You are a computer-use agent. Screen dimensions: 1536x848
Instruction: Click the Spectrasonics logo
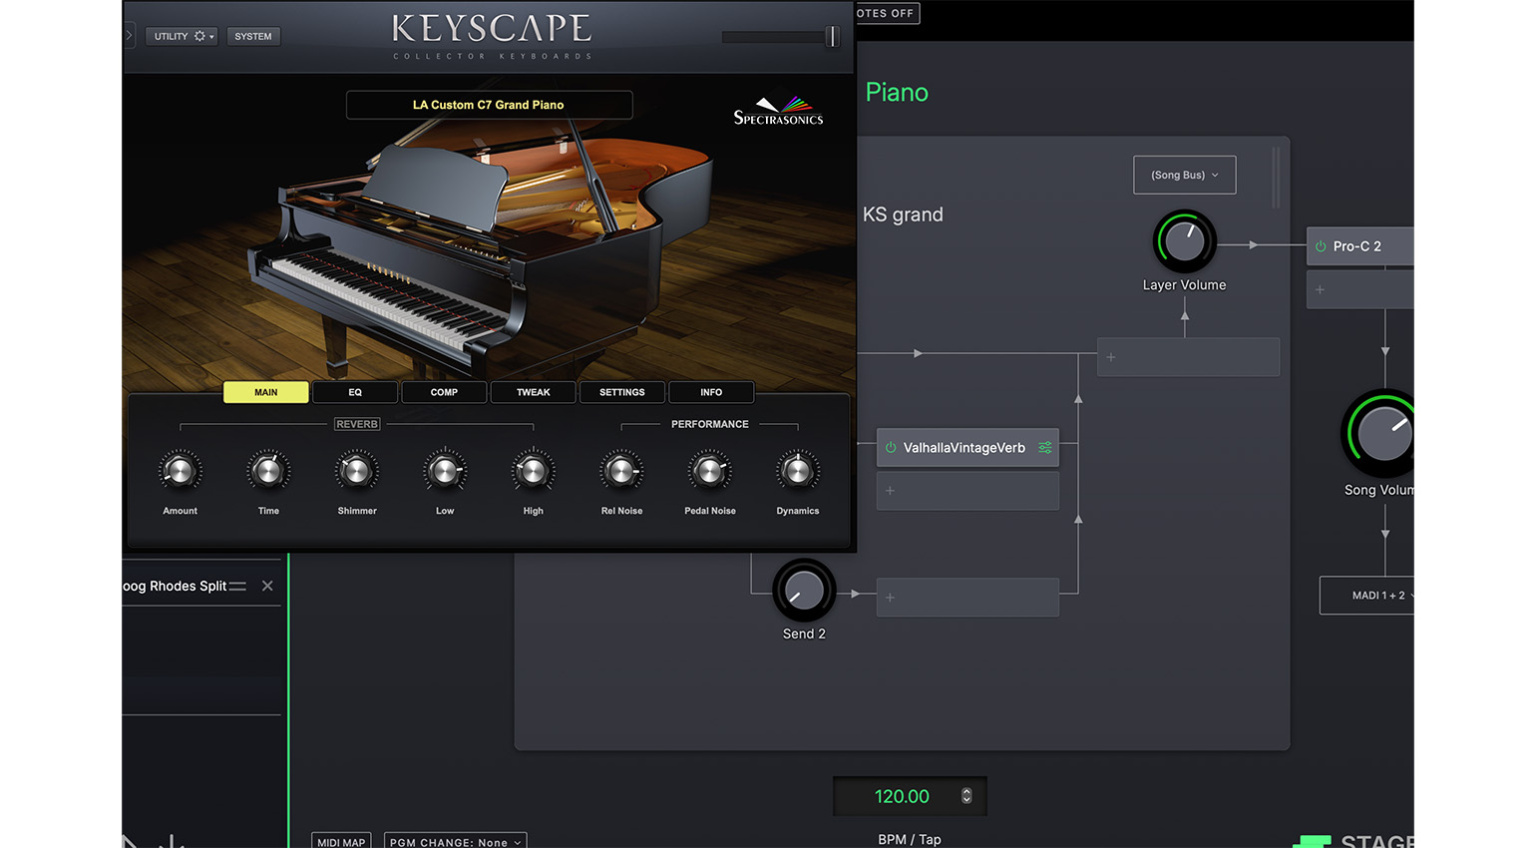[x=777, y=110]
